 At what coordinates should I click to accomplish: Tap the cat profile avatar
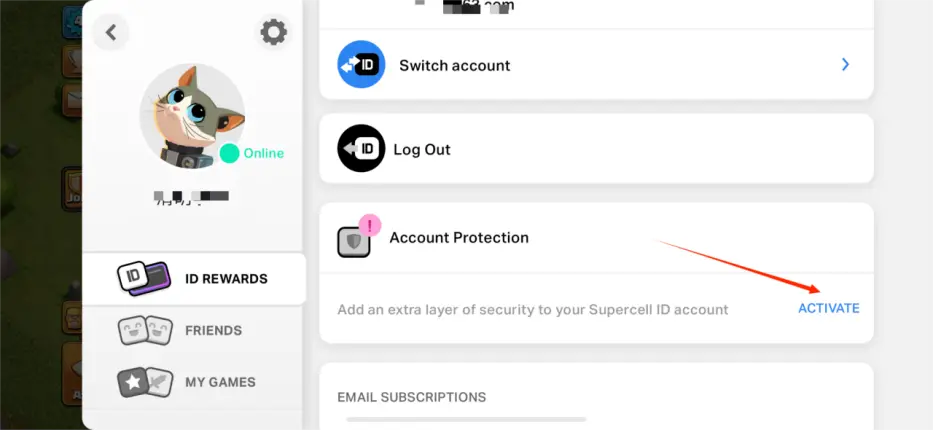tap(192, 116)
